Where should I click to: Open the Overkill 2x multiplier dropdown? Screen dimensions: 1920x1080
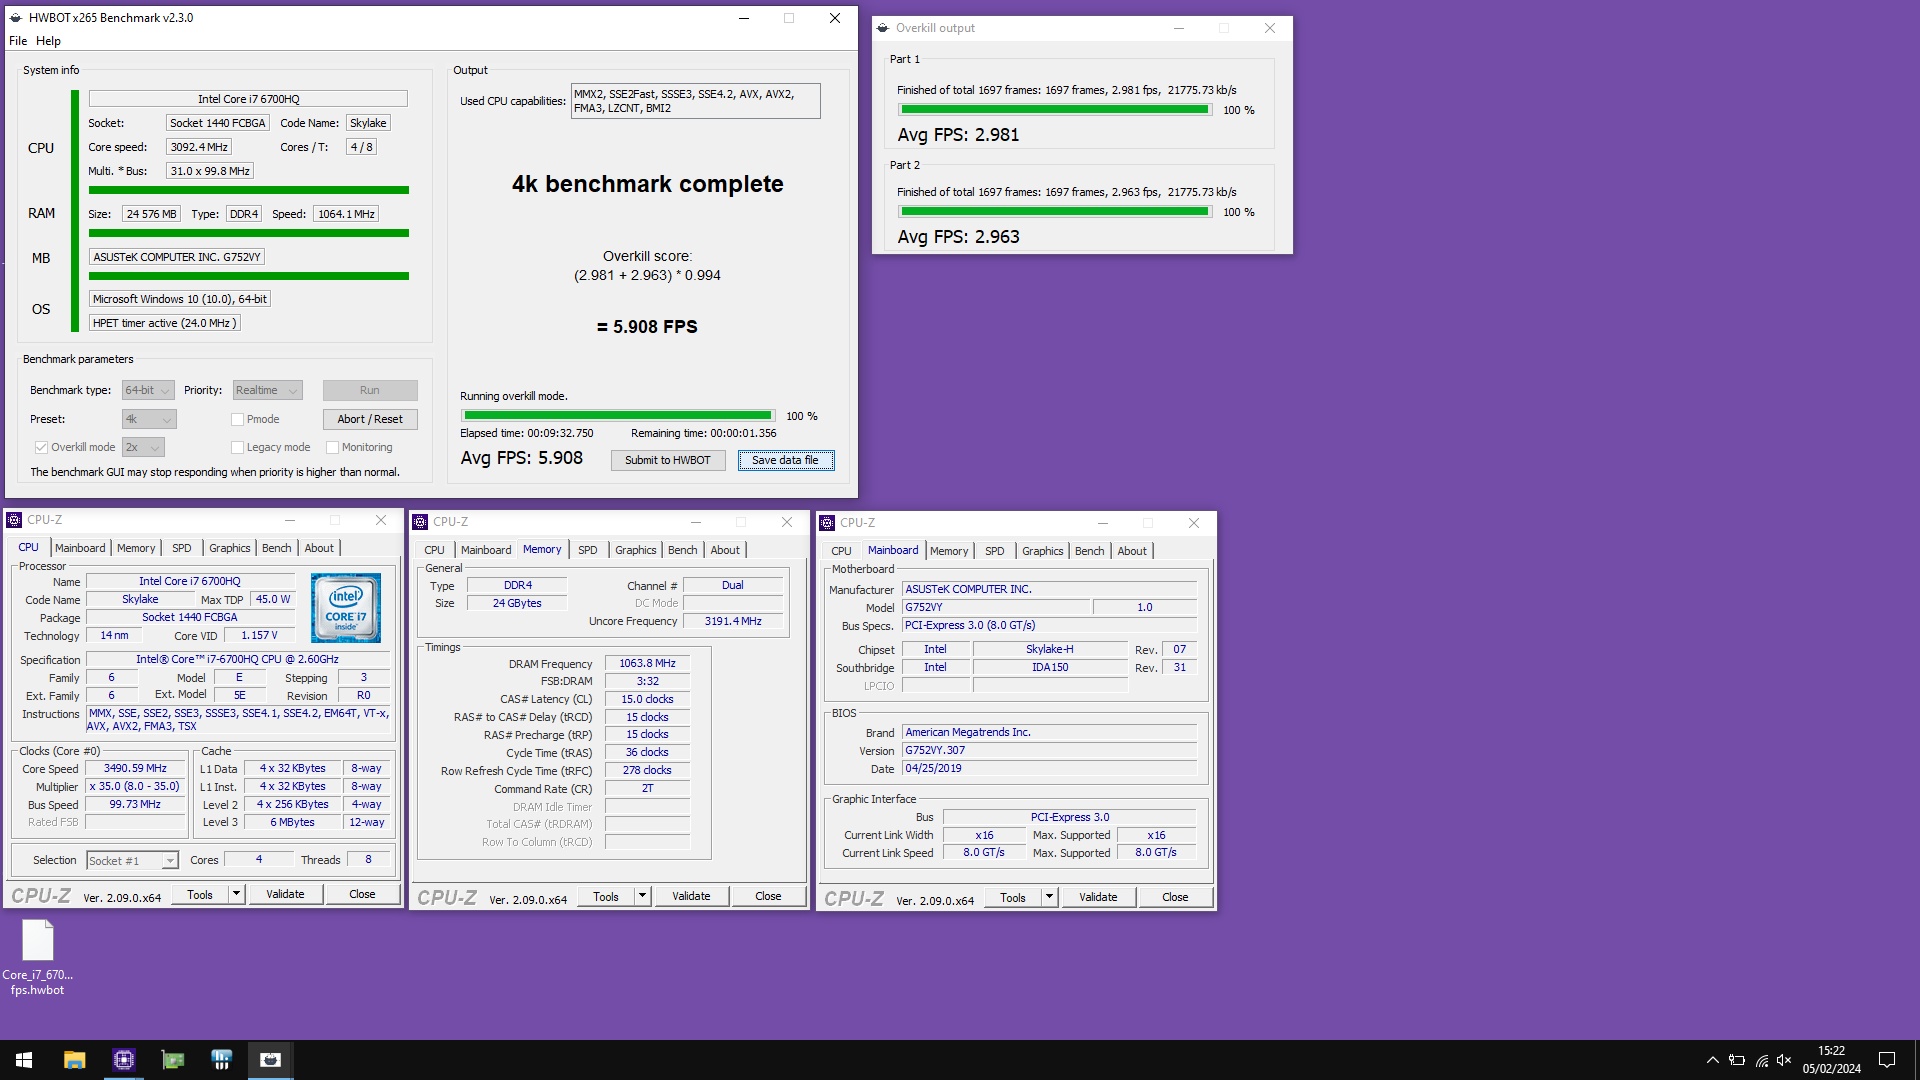pos(143,447)
